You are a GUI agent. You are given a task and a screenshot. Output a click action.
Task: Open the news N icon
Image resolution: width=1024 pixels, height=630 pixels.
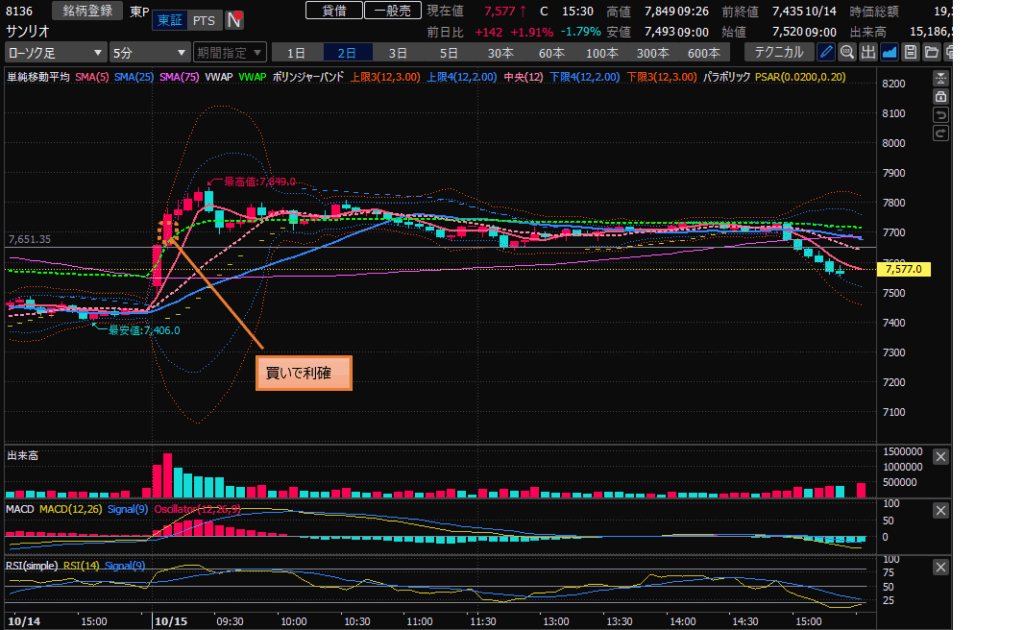pos(234,20)
